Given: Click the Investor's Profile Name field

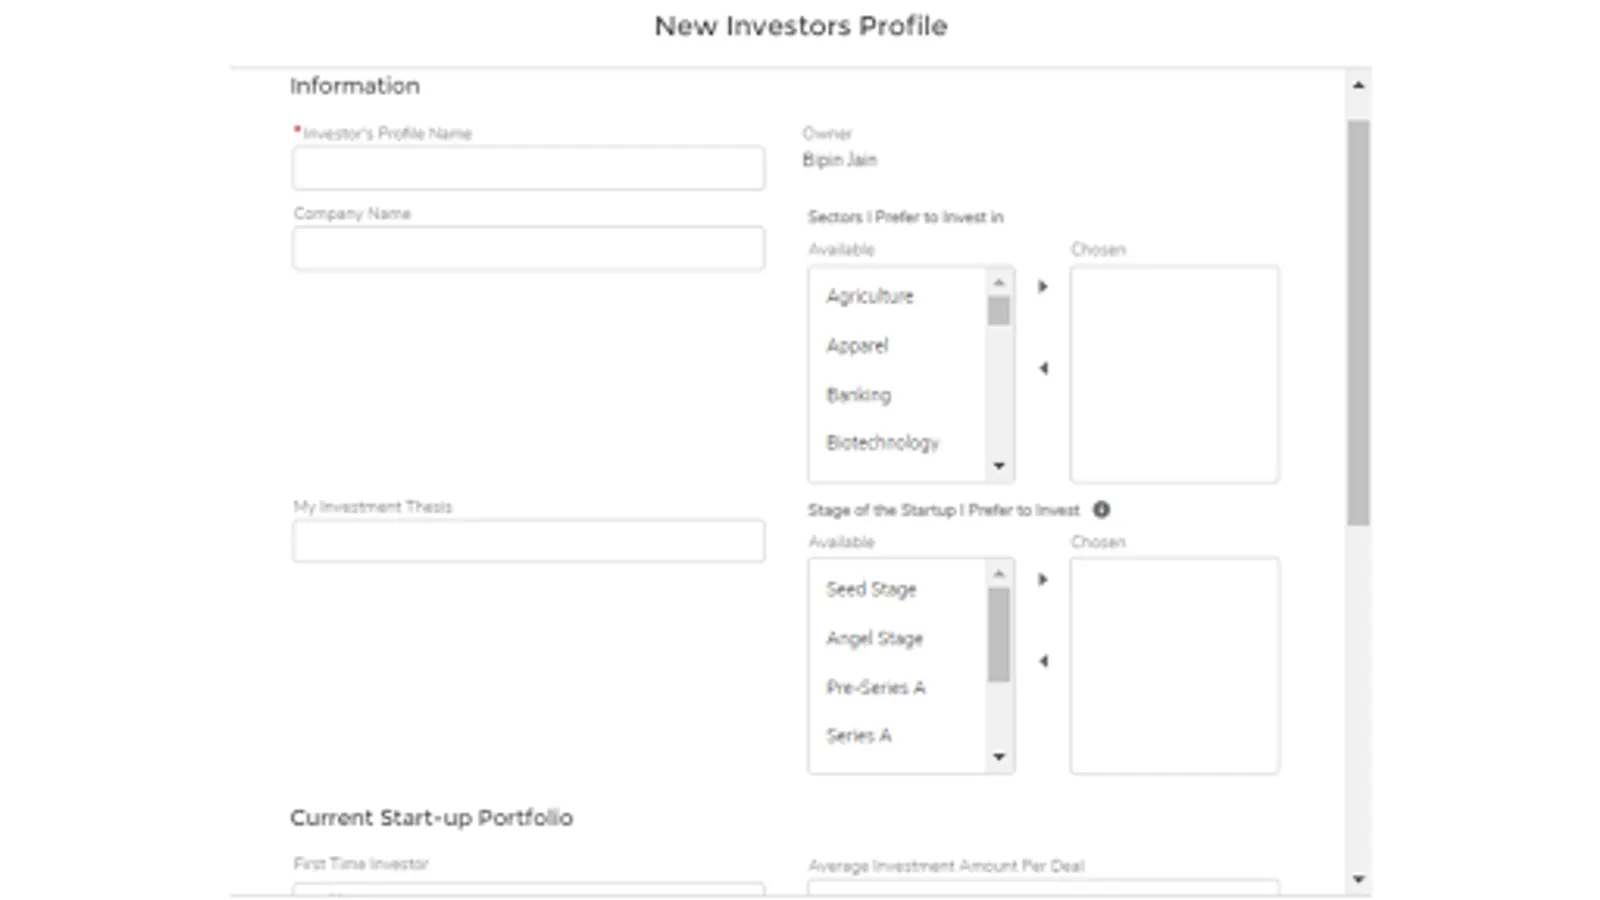Looking at the screenshot, I should 528,168.
